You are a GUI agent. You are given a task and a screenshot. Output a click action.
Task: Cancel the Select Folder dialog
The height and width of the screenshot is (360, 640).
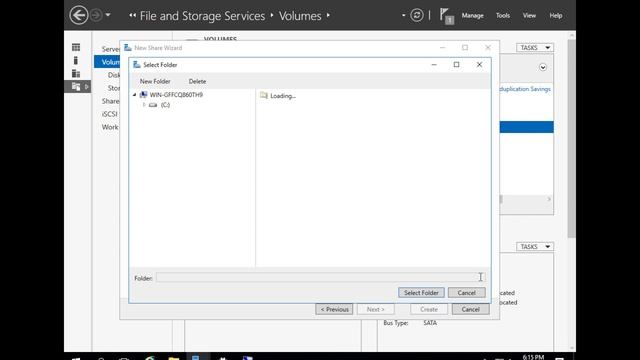(x=467, y=293)
